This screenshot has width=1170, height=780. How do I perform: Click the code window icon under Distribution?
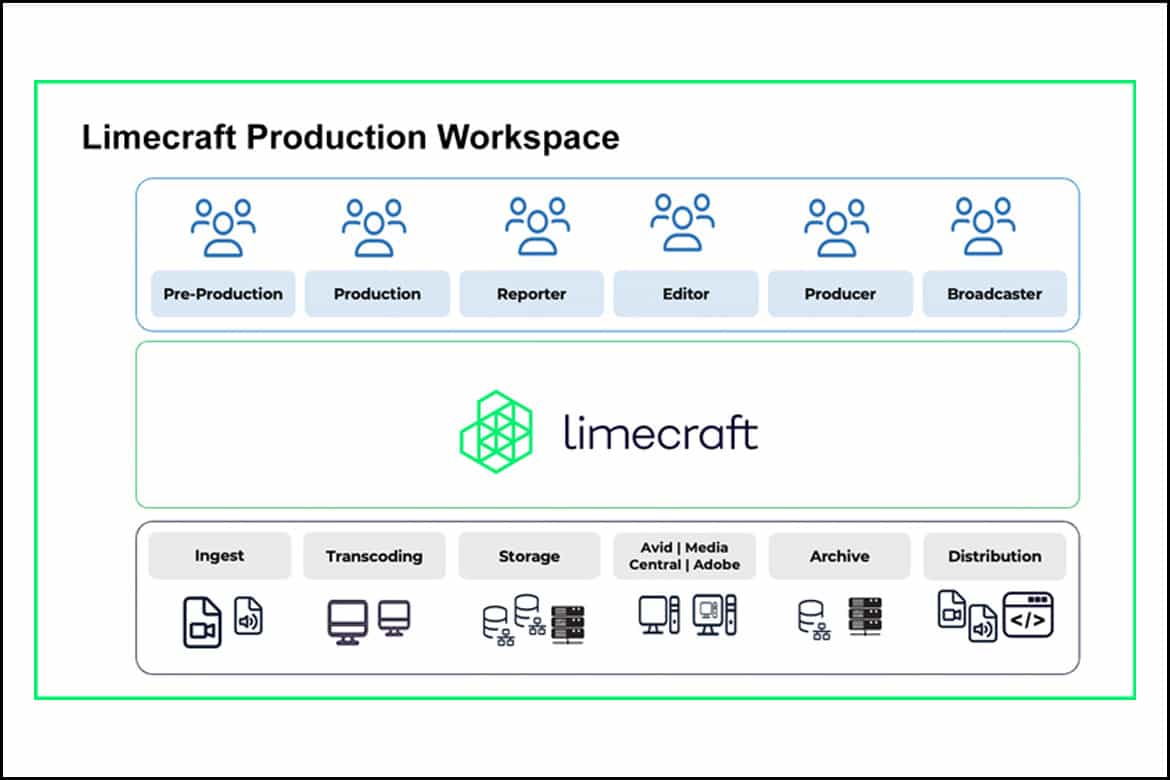1028,615
